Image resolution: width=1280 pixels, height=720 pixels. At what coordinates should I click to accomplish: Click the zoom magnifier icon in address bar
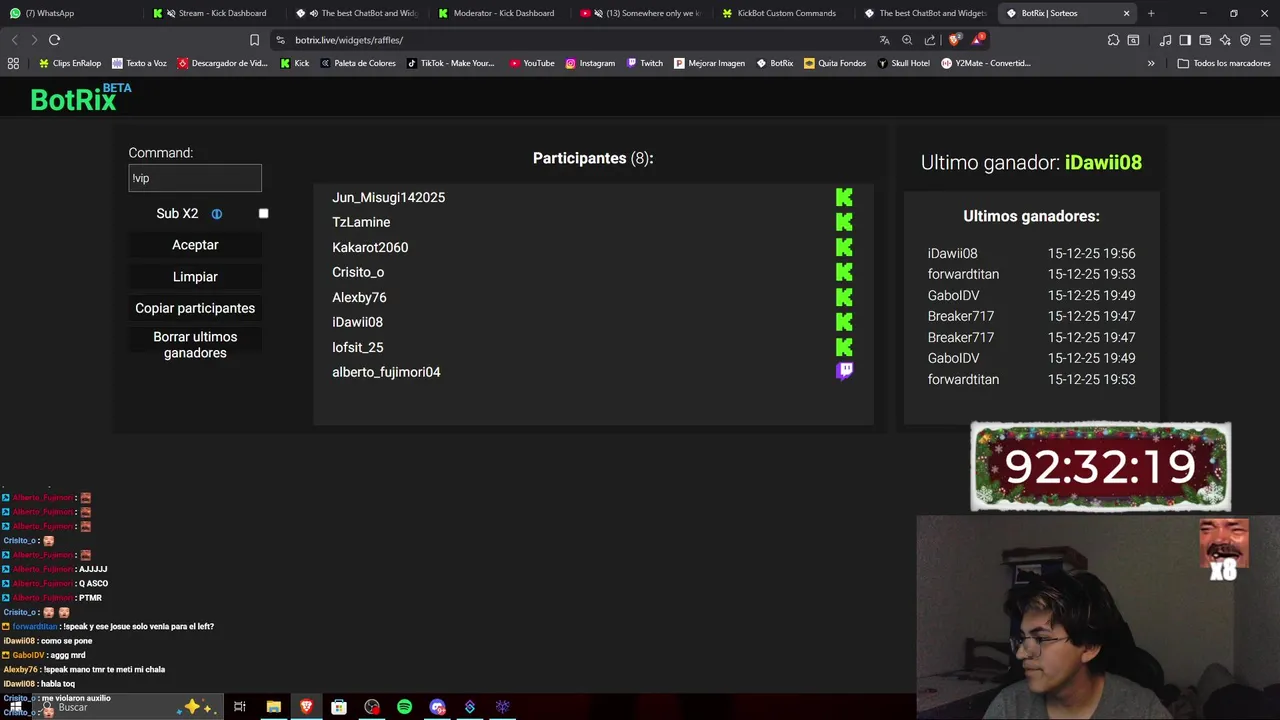click(907, 40)
